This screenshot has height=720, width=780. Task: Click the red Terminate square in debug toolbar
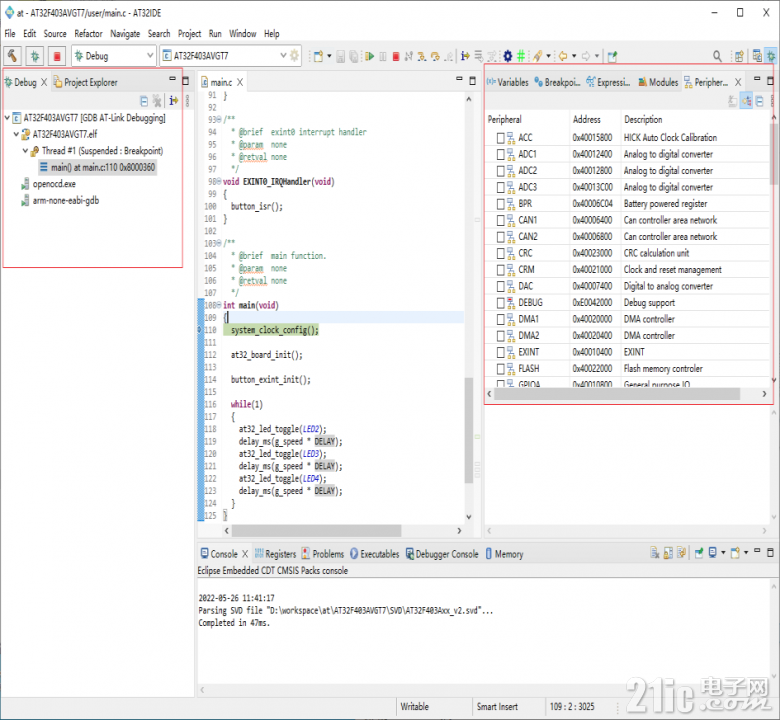click(396, 56)
